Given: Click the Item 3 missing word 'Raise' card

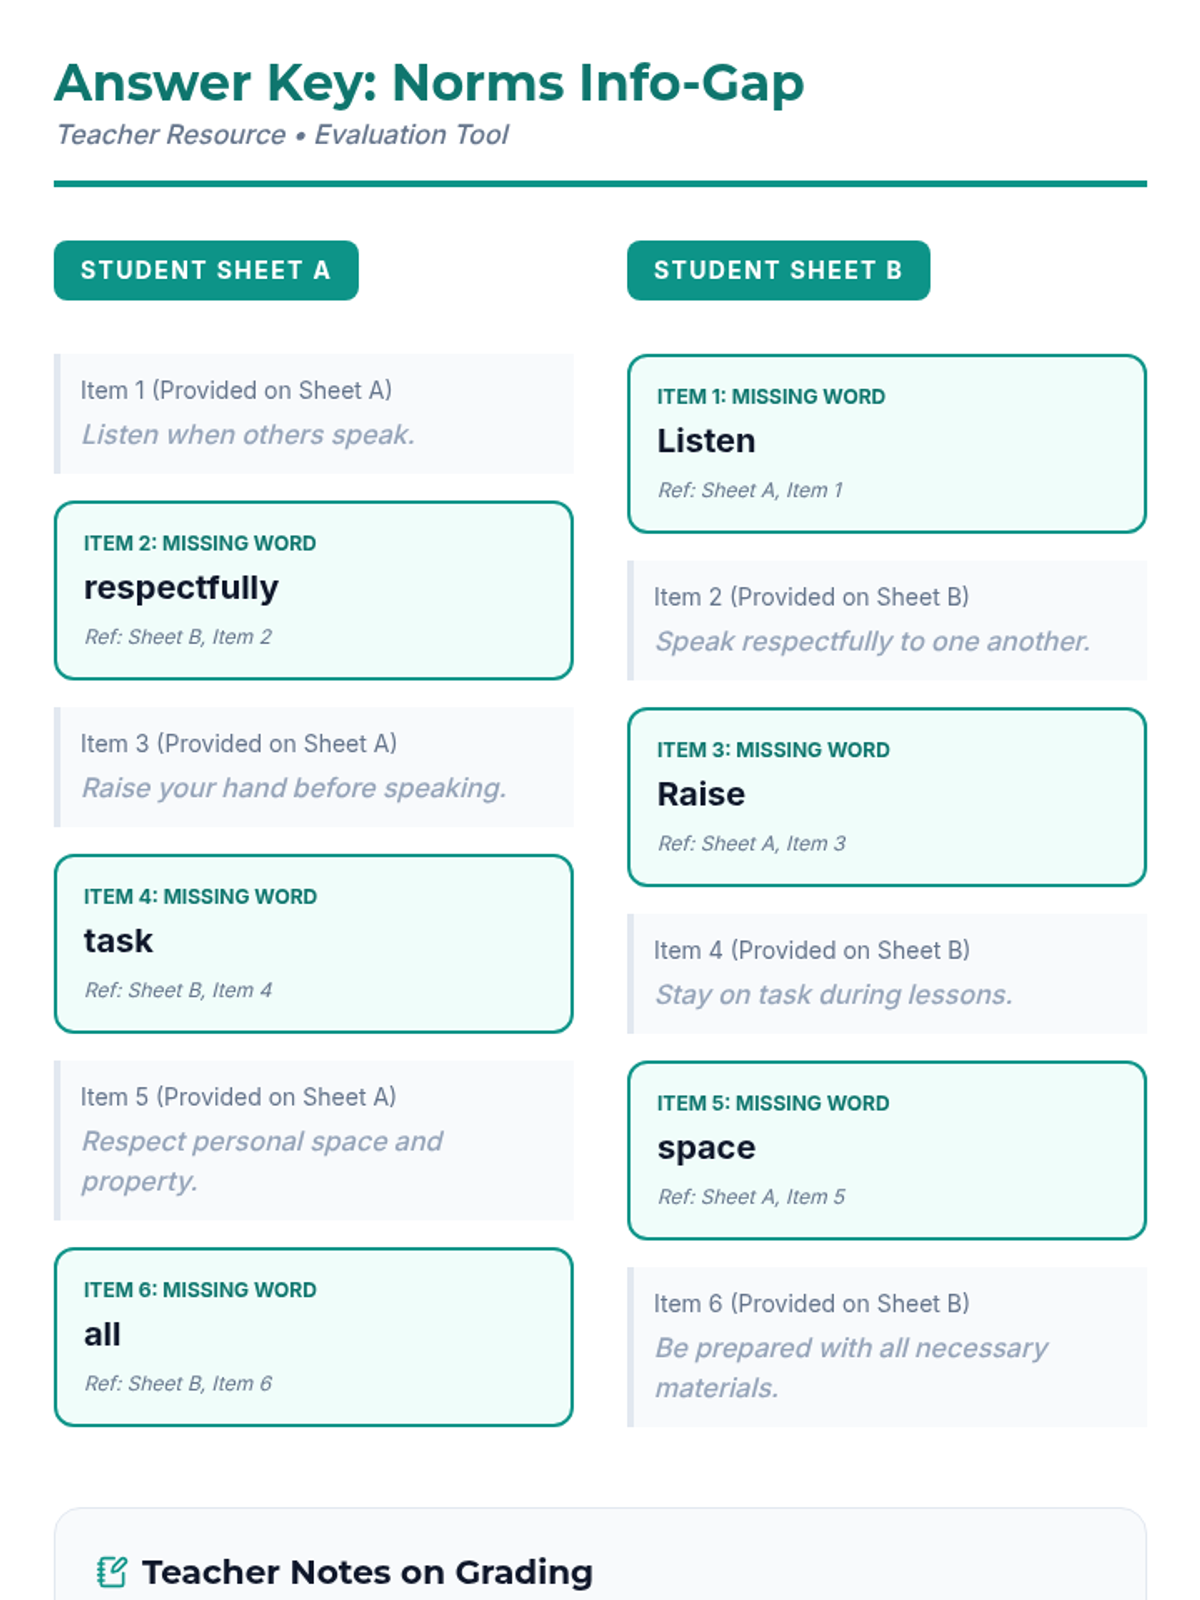Looking at the screenshot, I should pyautogui.click(x=886, y=796).
